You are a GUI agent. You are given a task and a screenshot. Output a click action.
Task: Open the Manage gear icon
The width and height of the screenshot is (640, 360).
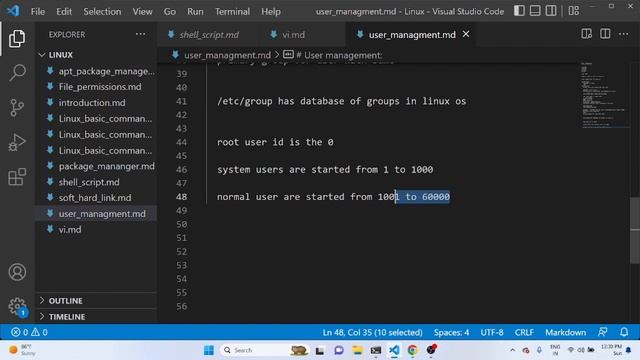click(17, 306)
